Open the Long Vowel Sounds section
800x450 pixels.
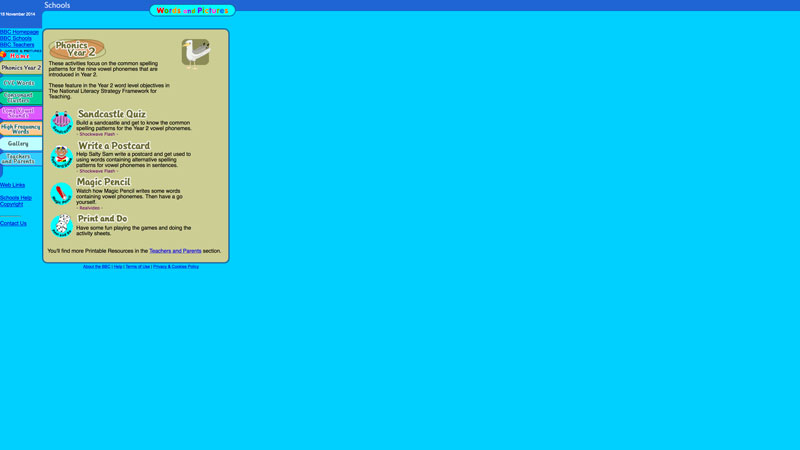tap(20, 113)
